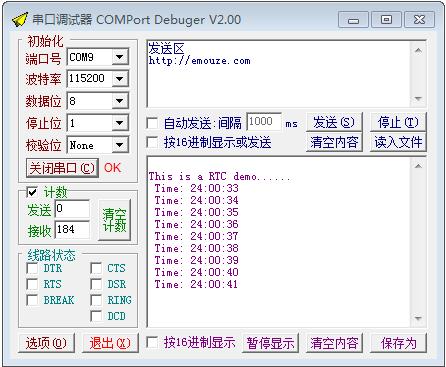
Task: Enable 自动发送 auto-send checkbox
Action: [x=152, y=123]
